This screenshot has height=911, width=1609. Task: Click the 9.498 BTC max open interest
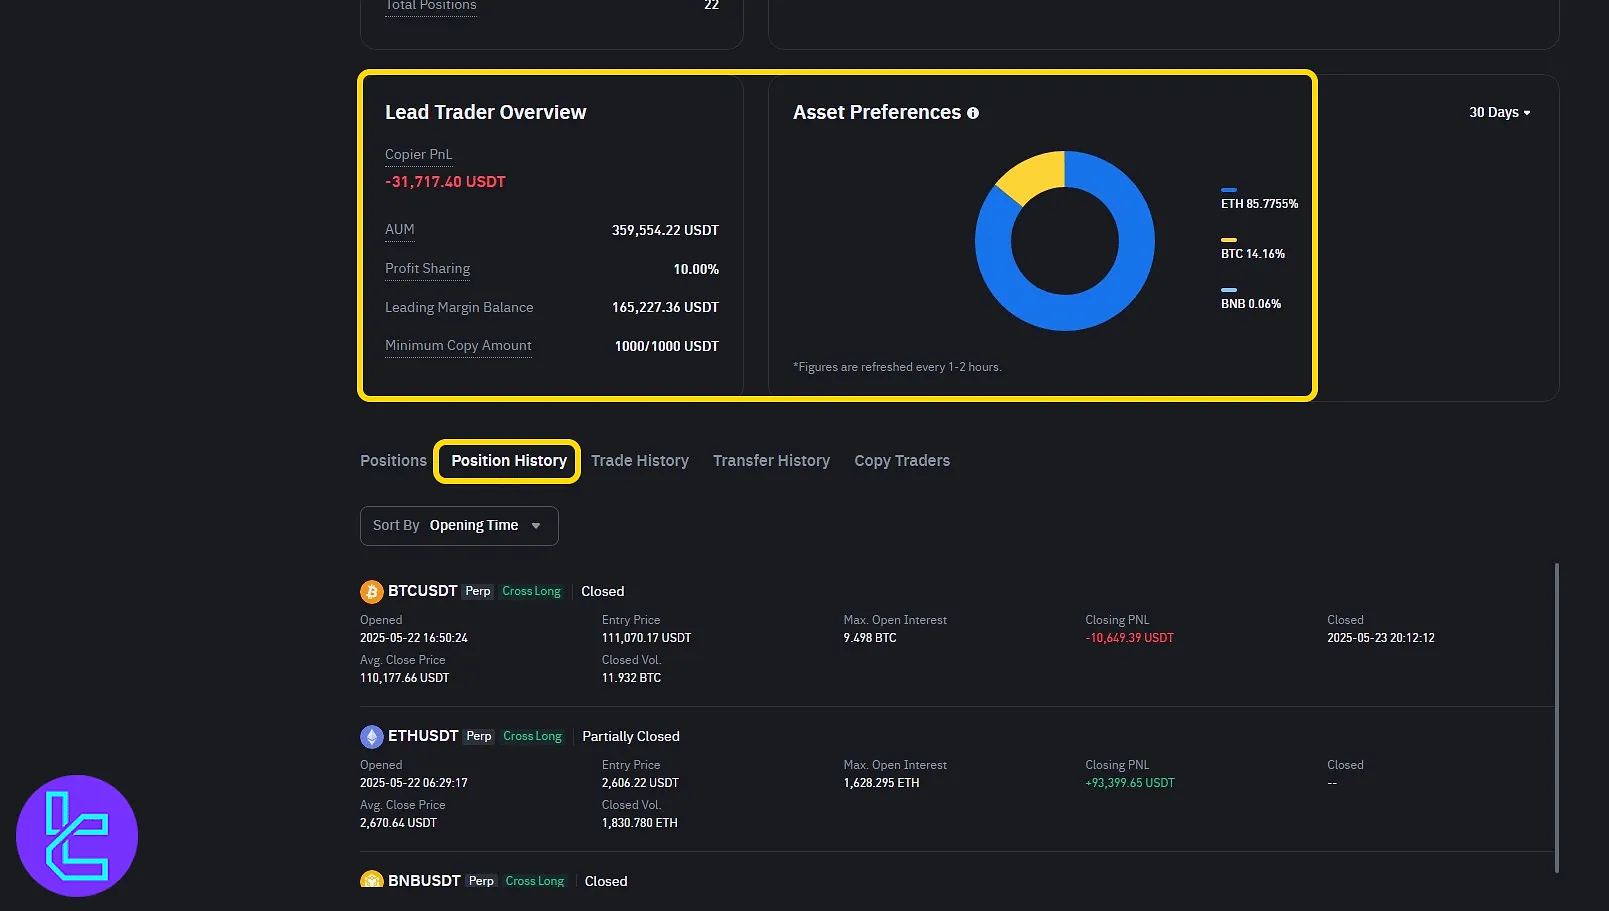[870, 638]
